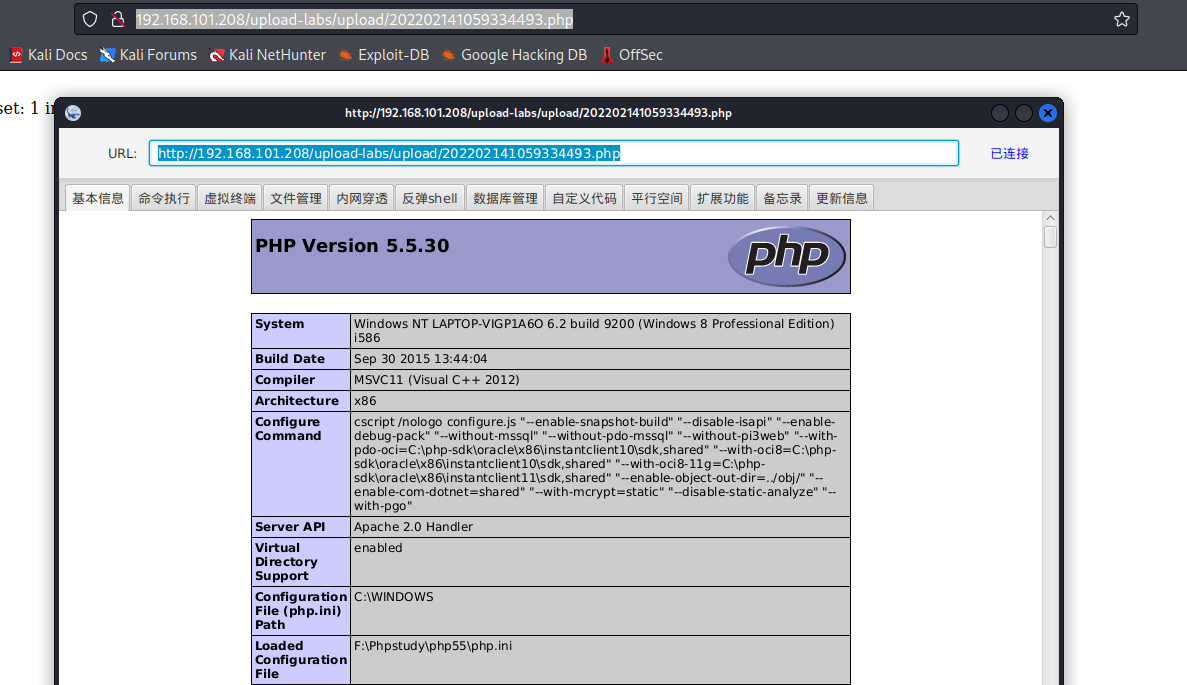Open the Kali NetHunter bookmark

click(268, 55)
